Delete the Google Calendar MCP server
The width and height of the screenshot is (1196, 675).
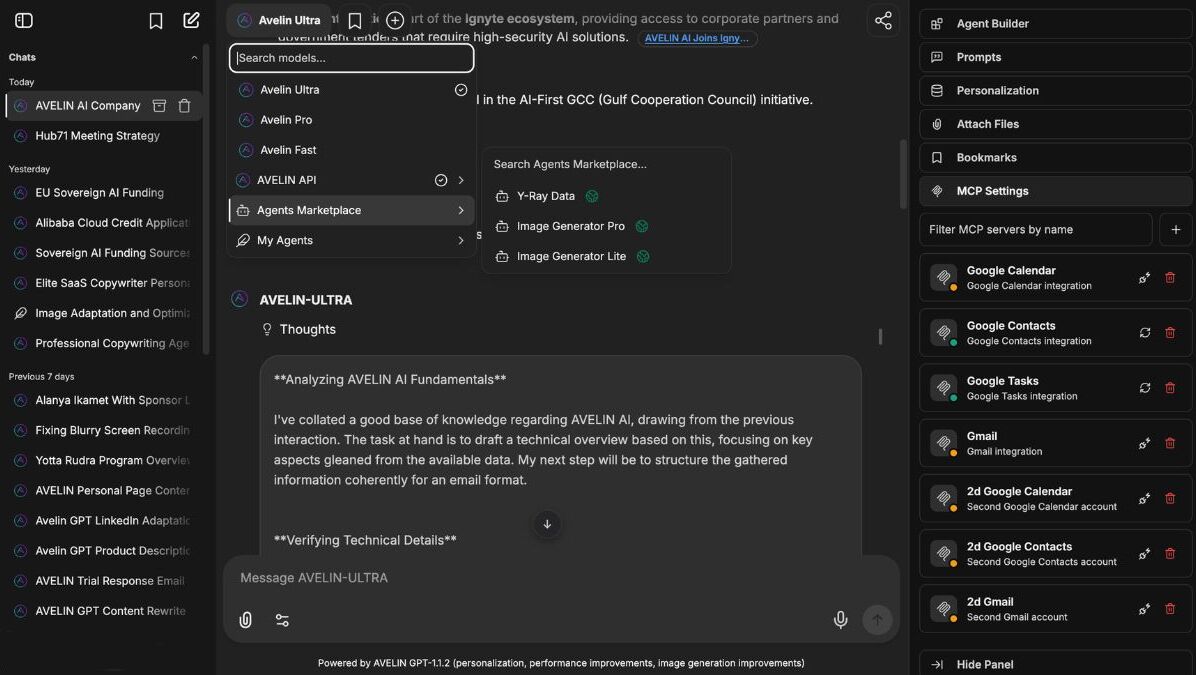[1170, 278]
